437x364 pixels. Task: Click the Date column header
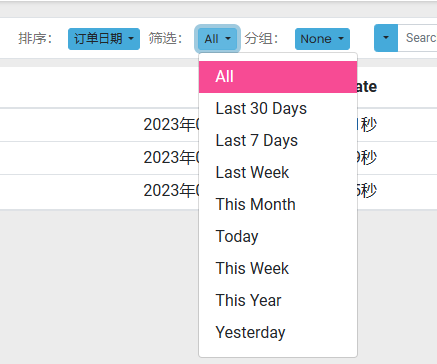367,87
